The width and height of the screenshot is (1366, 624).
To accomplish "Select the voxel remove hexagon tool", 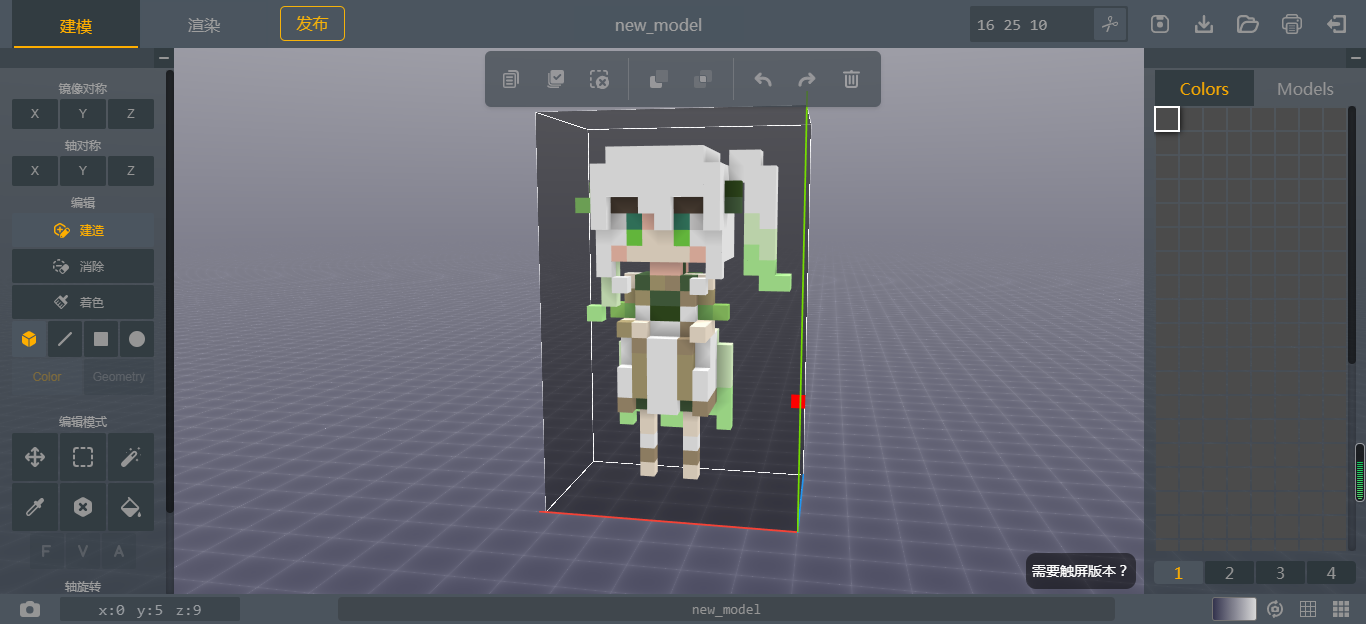I will [x=83, y=507].
